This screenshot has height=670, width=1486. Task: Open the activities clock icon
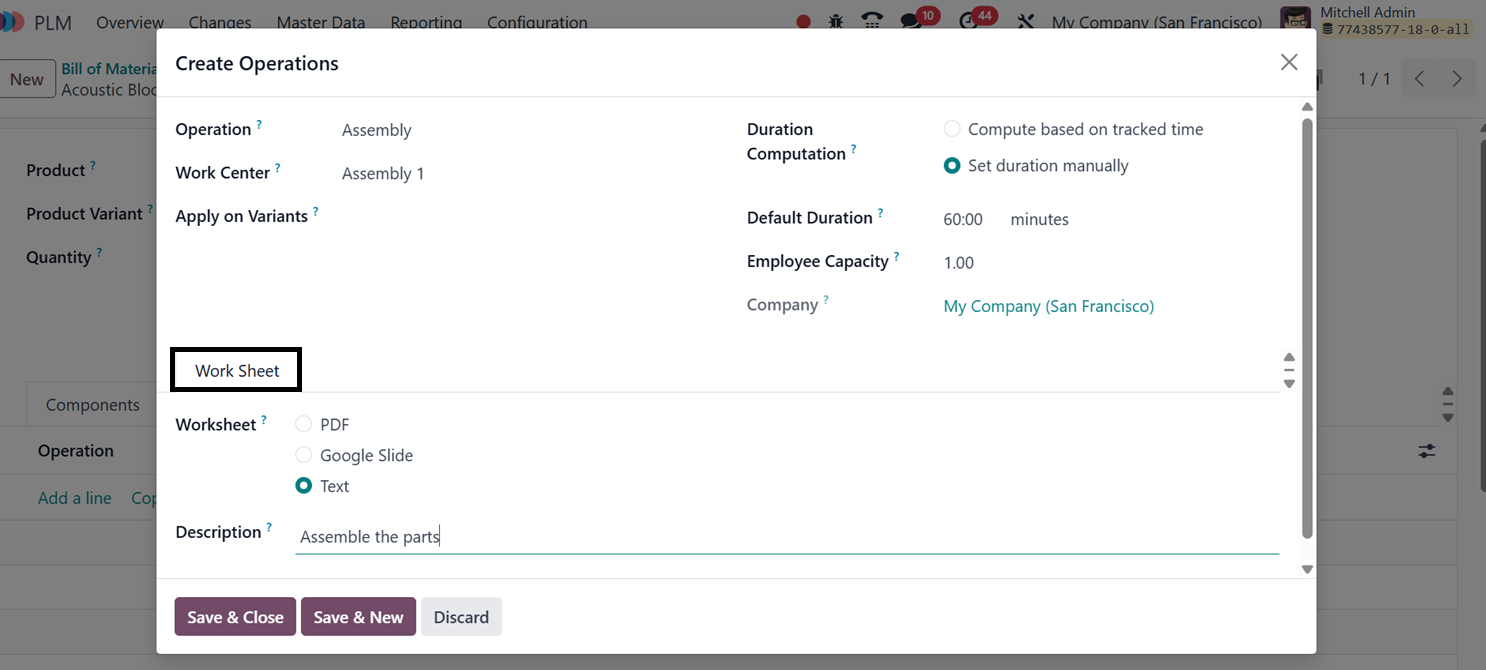coord(967,21)
